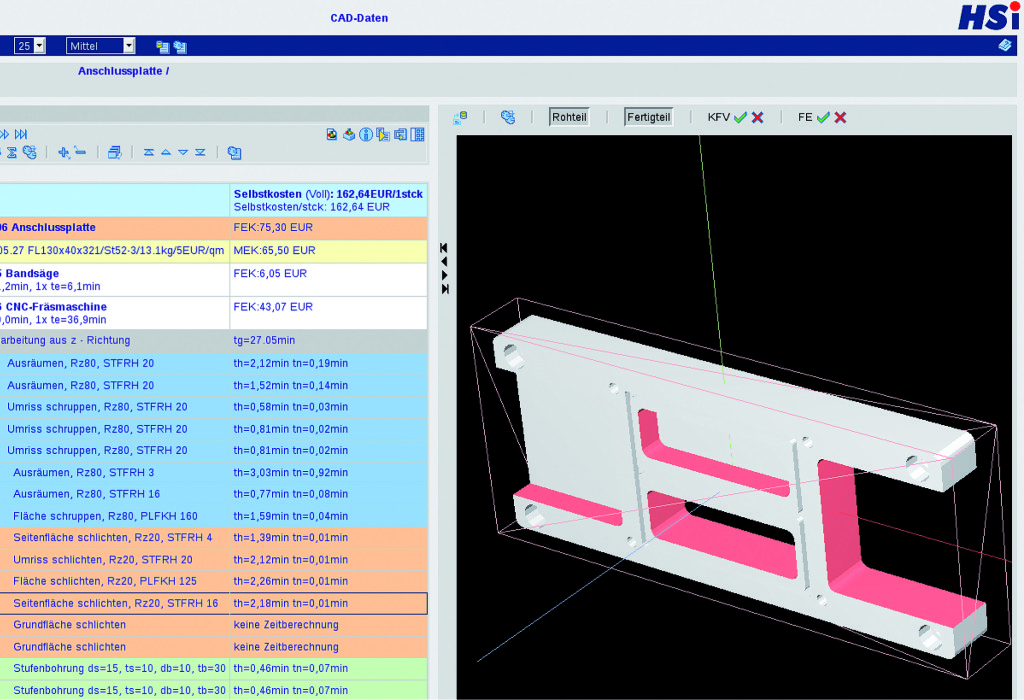Open the Mittel dropdown
The width and height of the screenshot is (1024, 700).
[x=101, y=46]
